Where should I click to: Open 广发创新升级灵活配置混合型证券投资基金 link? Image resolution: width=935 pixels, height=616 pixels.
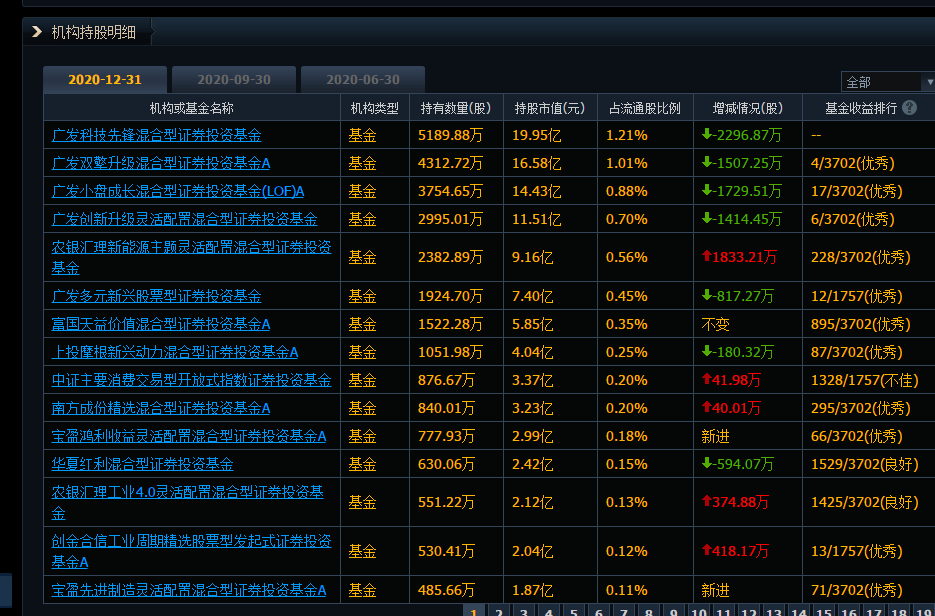(184, 219)
